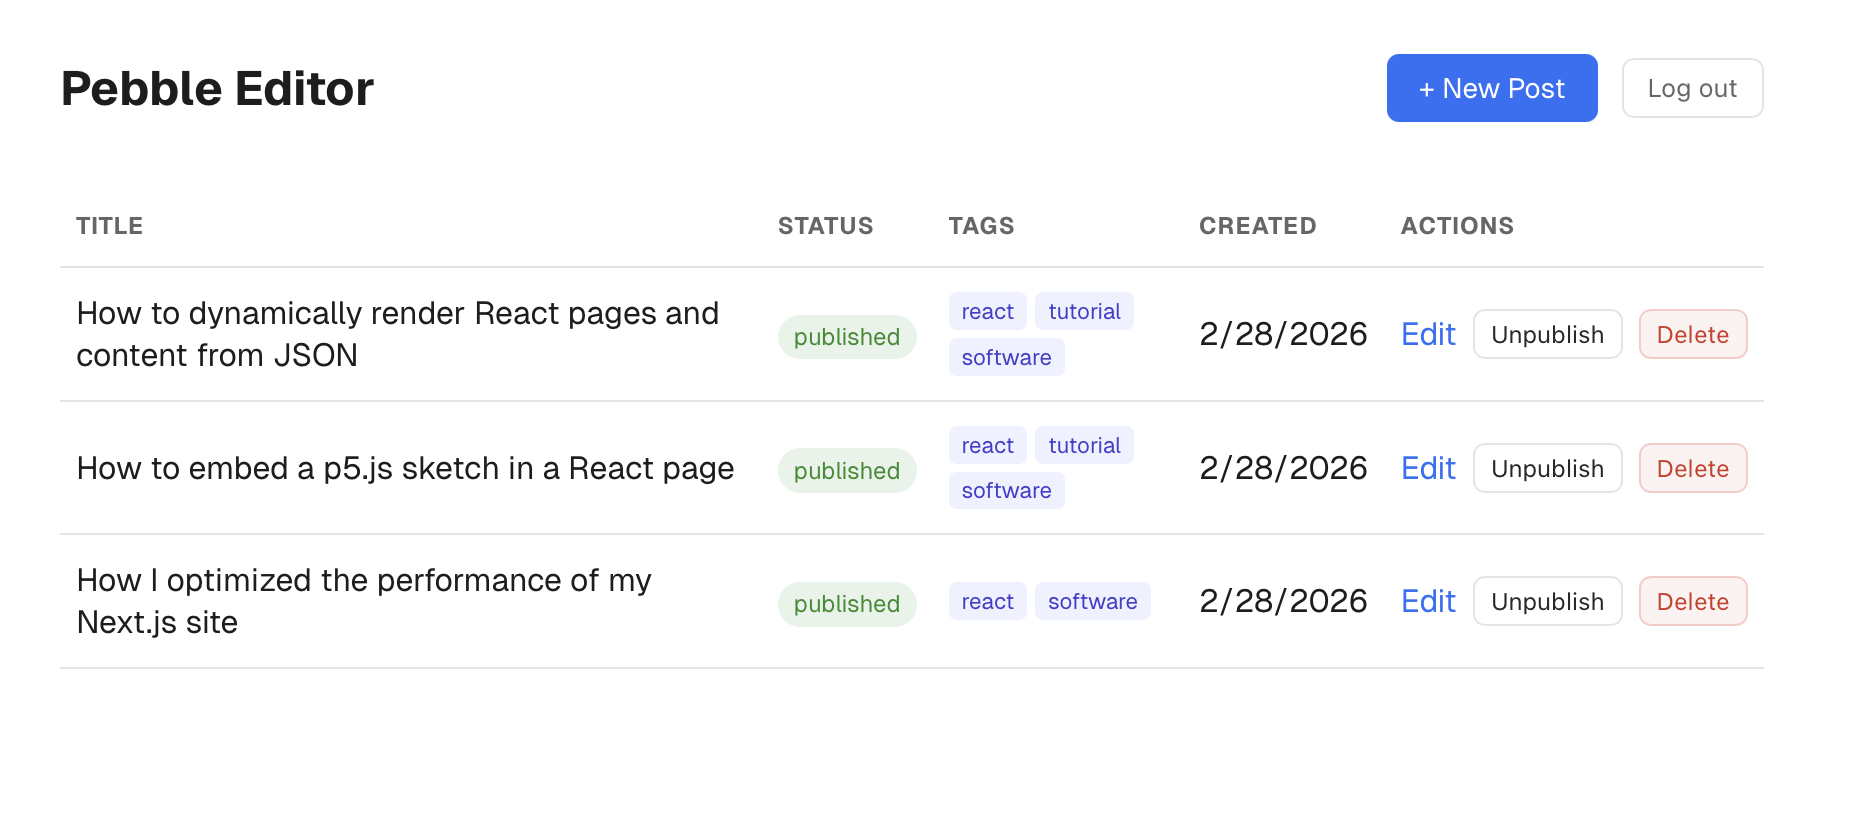Open Edit for the p5.js sketch post

point(1427,468)
